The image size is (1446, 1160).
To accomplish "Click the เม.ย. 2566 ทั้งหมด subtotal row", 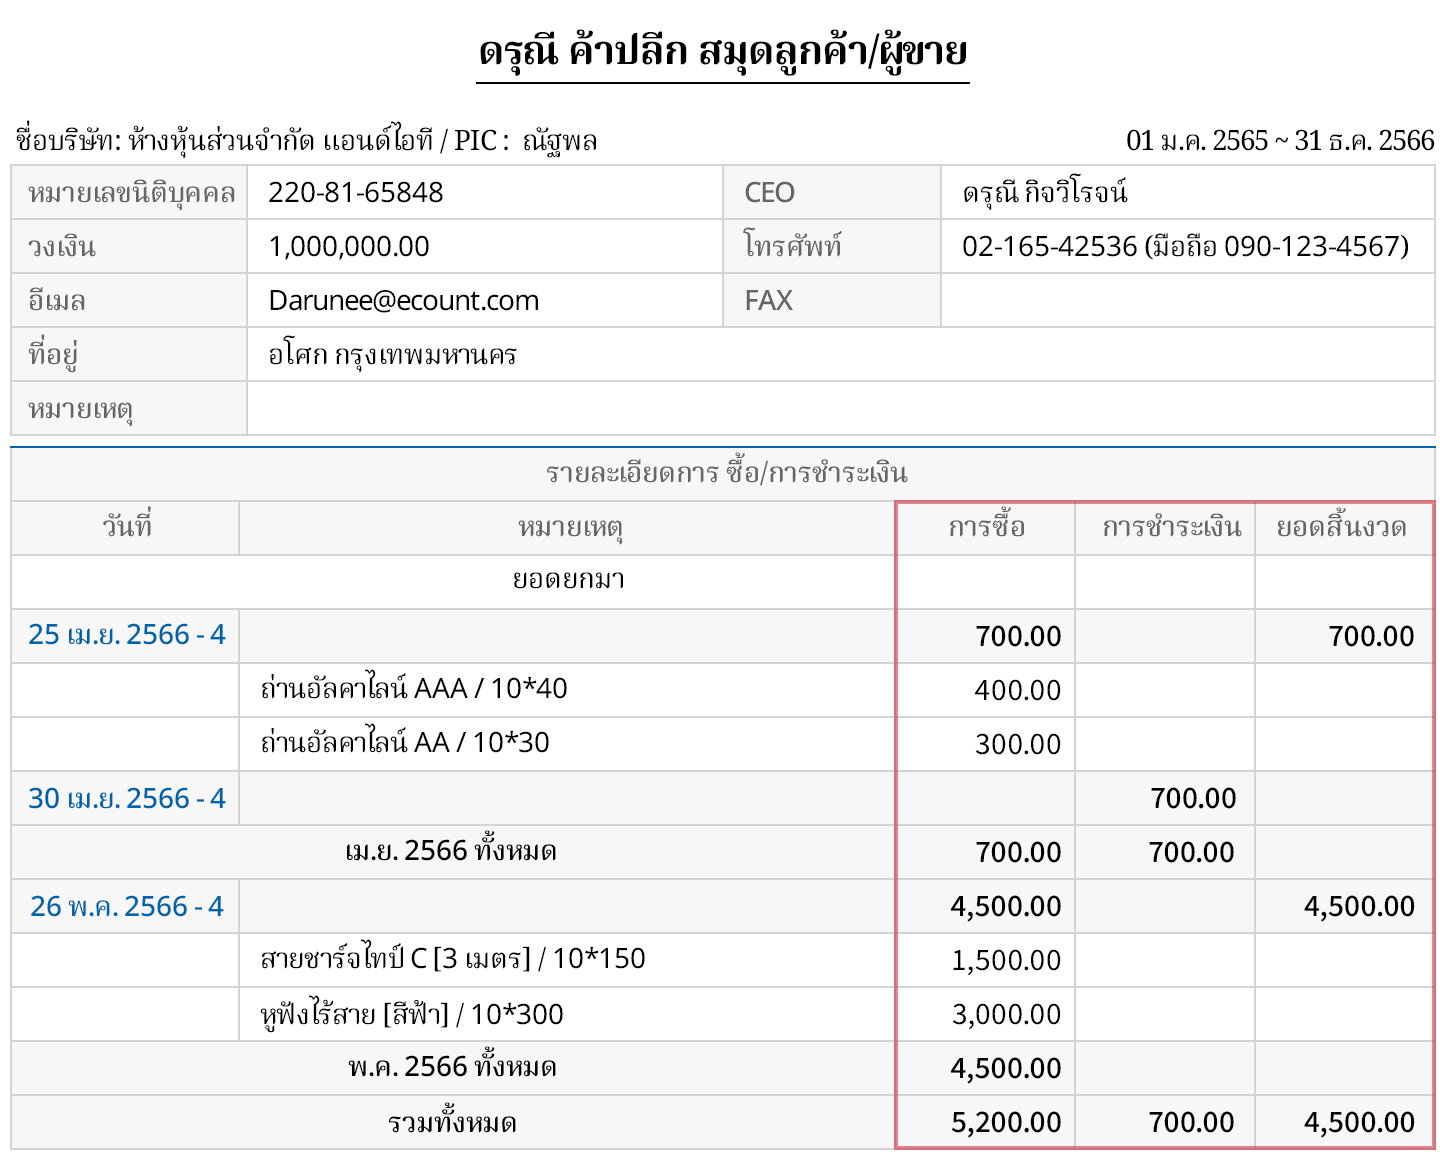I will coord(451,852).
